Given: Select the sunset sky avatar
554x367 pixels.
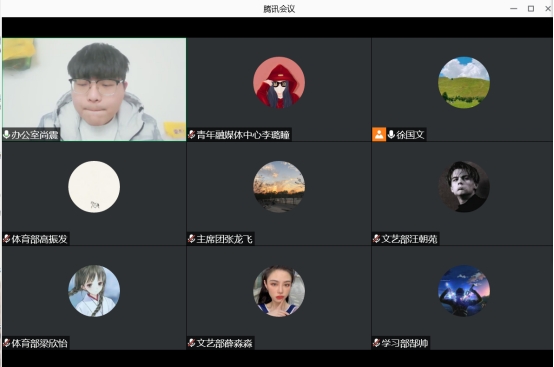Looking at the screenshot, I should (279, 187).
